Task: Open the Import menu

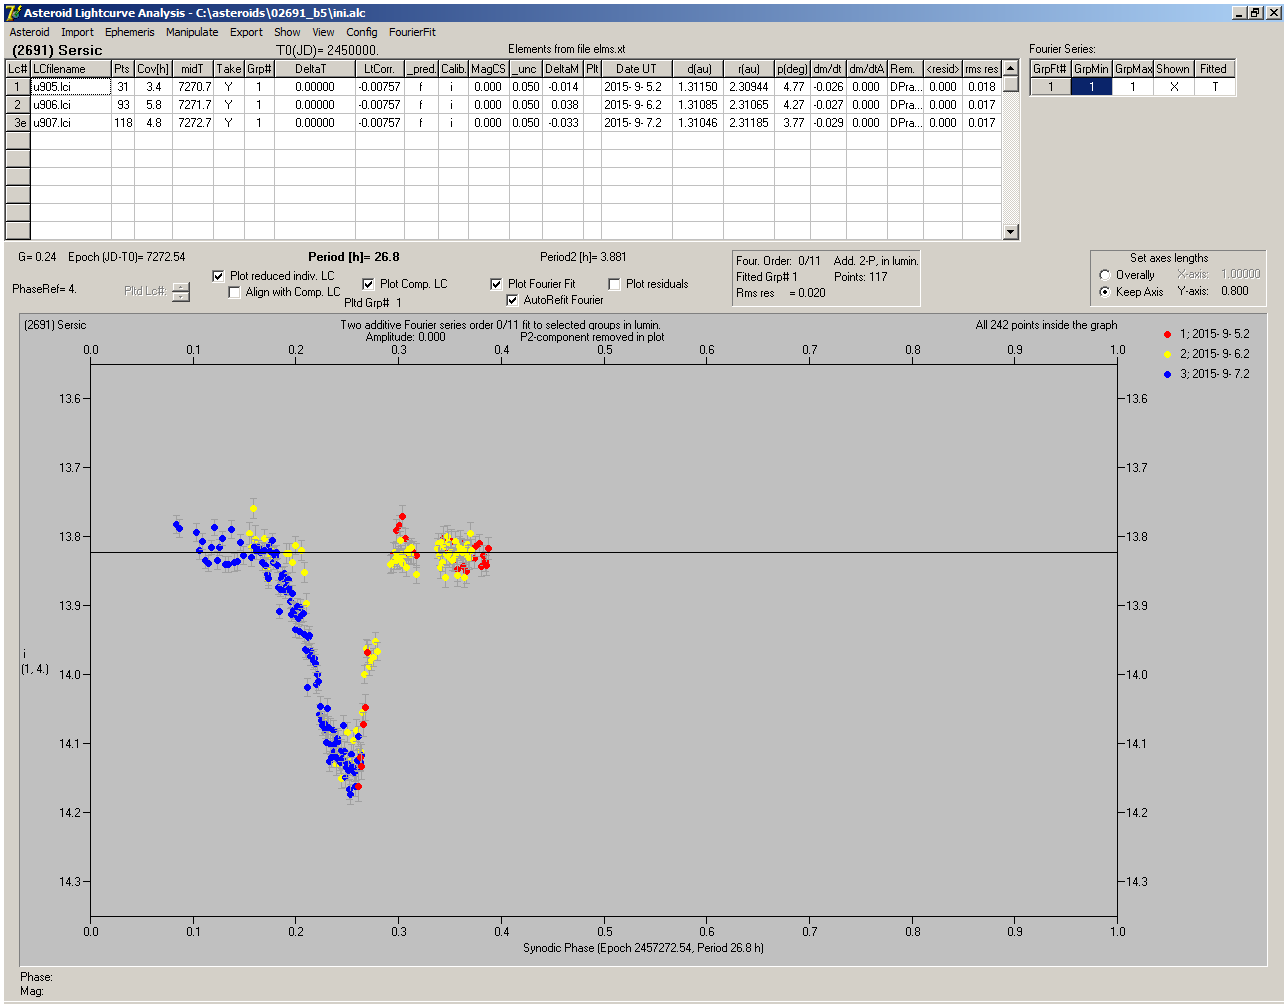Action: [x=78, y=32]
